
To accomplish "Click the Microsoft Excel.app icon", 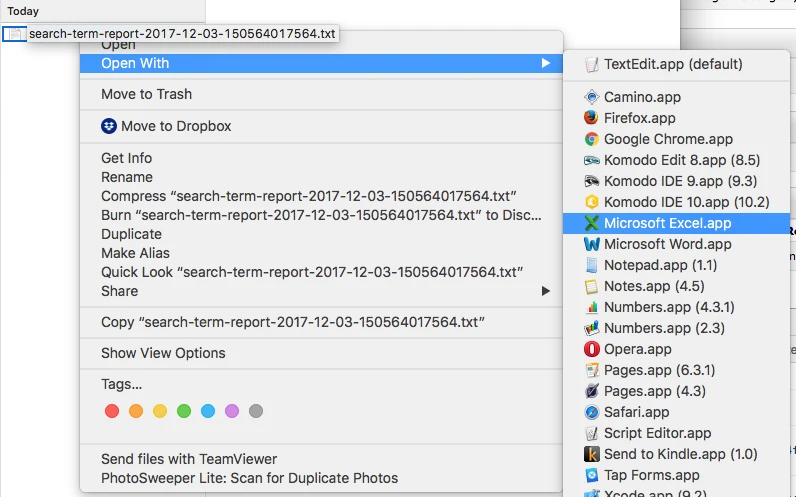I will pyautogui.click(x=591, y=223).
